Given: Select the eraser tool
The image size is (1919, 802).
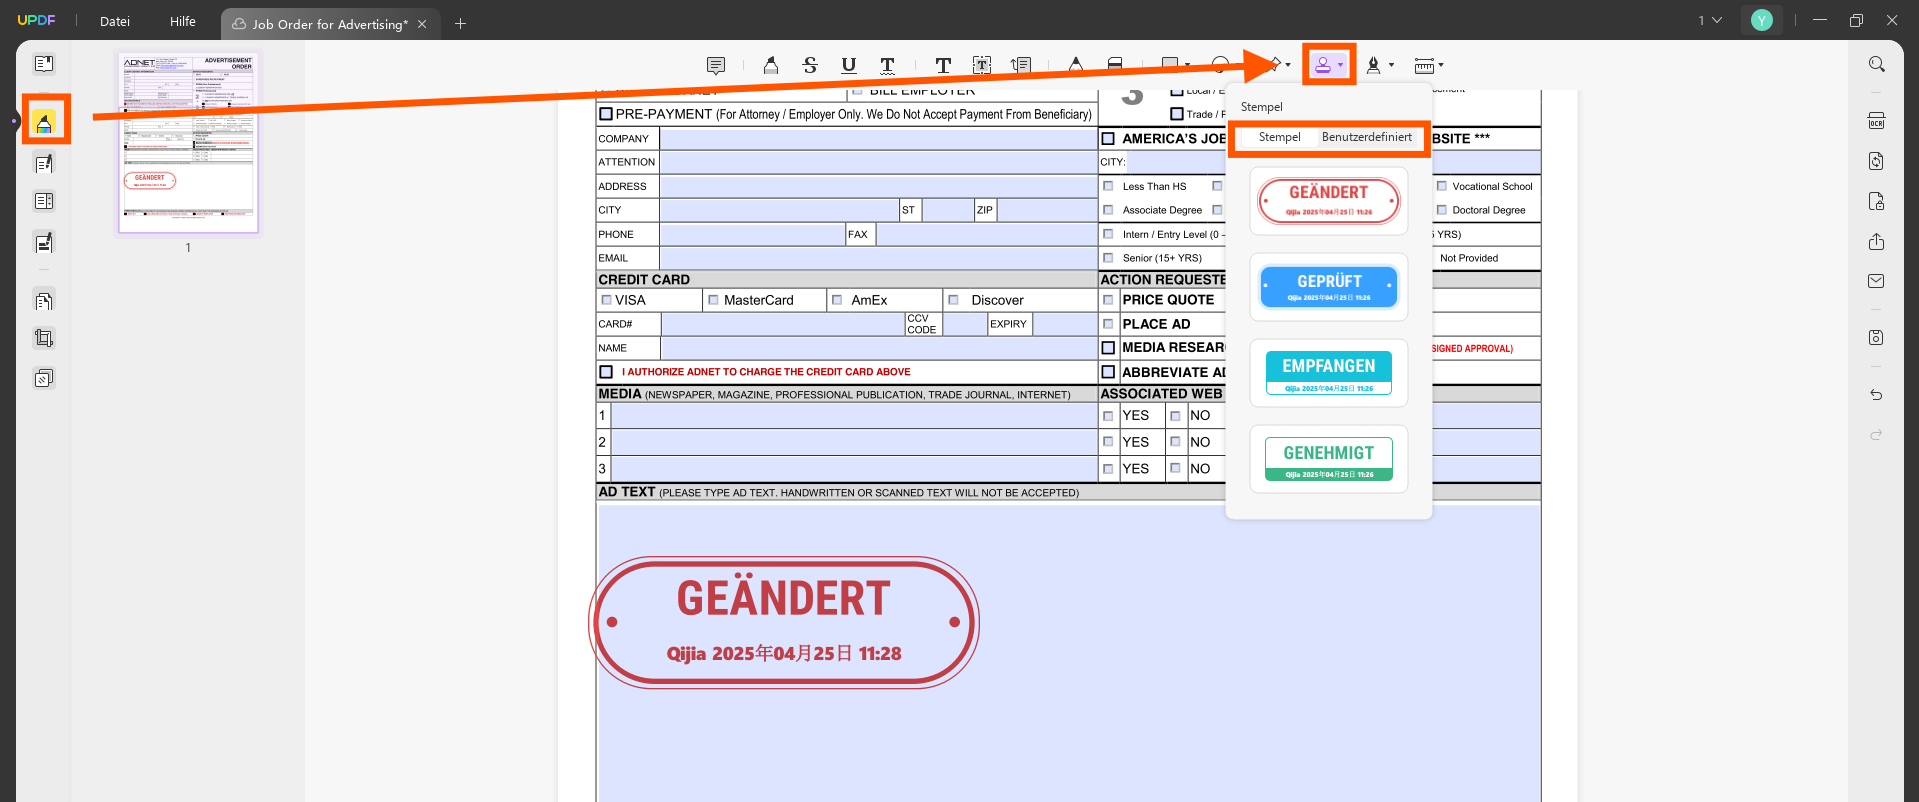Looking at the screenshot, I should coord(1115,65).
